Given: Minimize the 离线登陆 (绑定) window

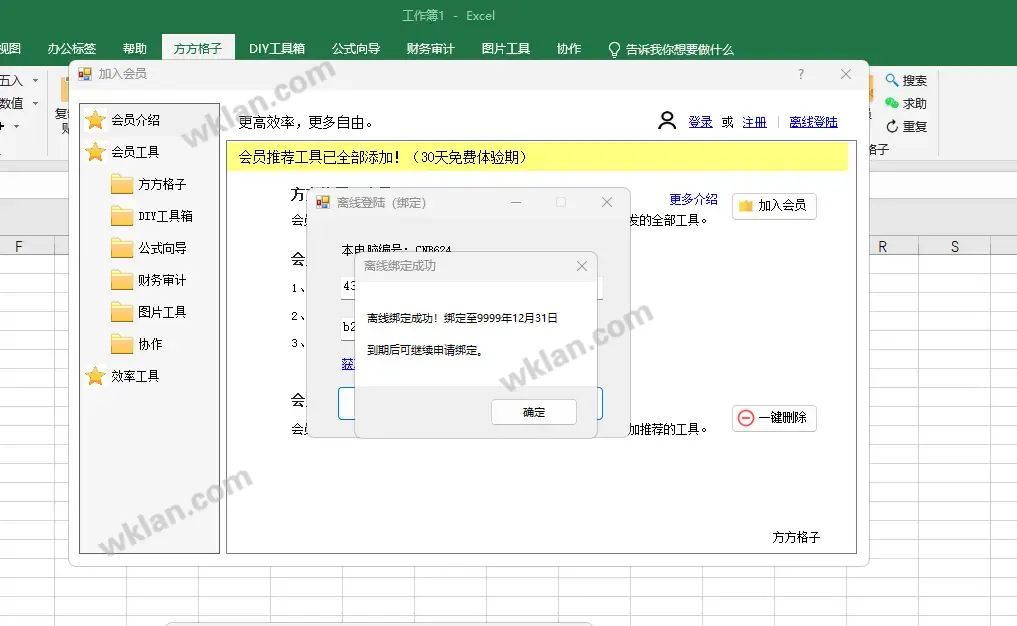Looking at the screenshot, I should [x=516, y=202].
